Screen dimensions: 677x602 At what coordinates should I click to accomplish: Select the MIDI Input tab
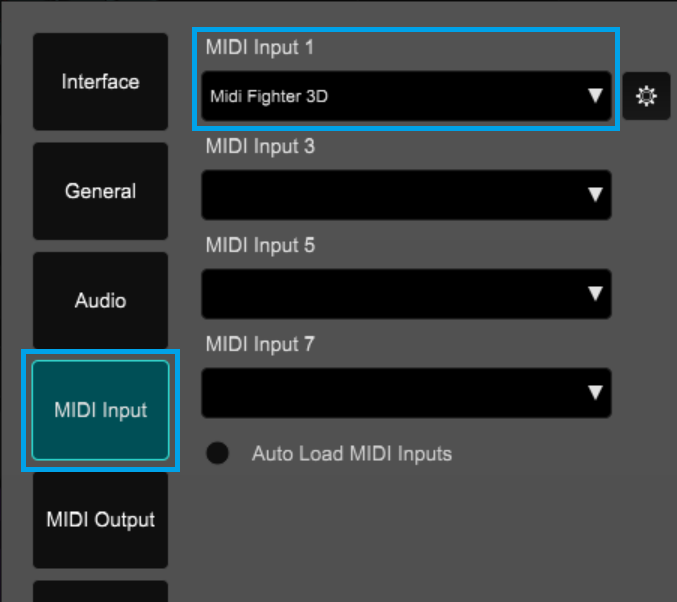[100, 410]
